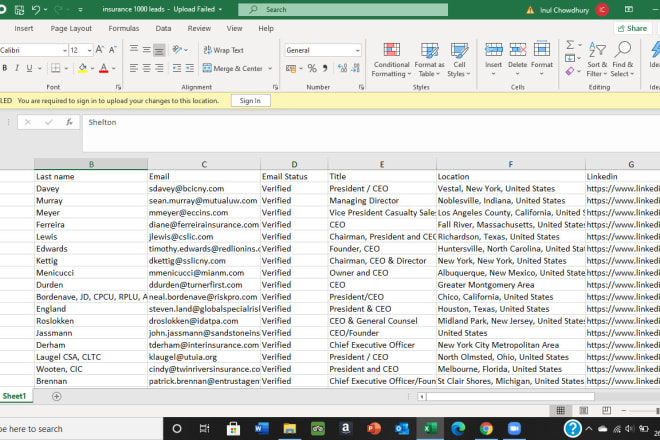Image resolution: width=660 pixels, height=440 pixels.
Task: Switch to the Formulas tab
Action: coord(124,28)
